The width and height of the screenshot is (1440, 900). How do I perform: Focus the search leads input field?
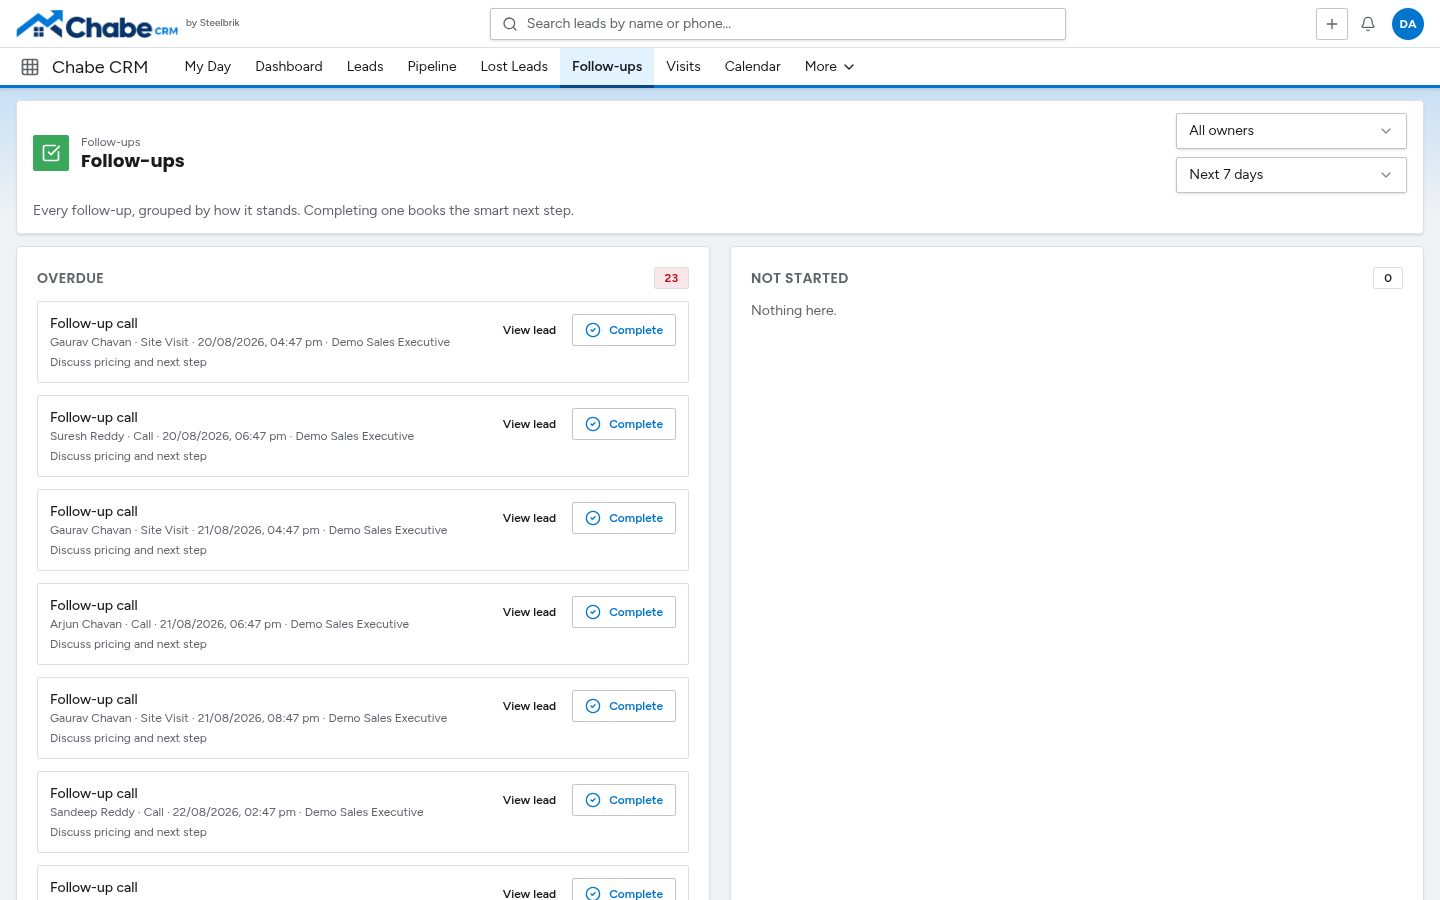pos(778,24)
